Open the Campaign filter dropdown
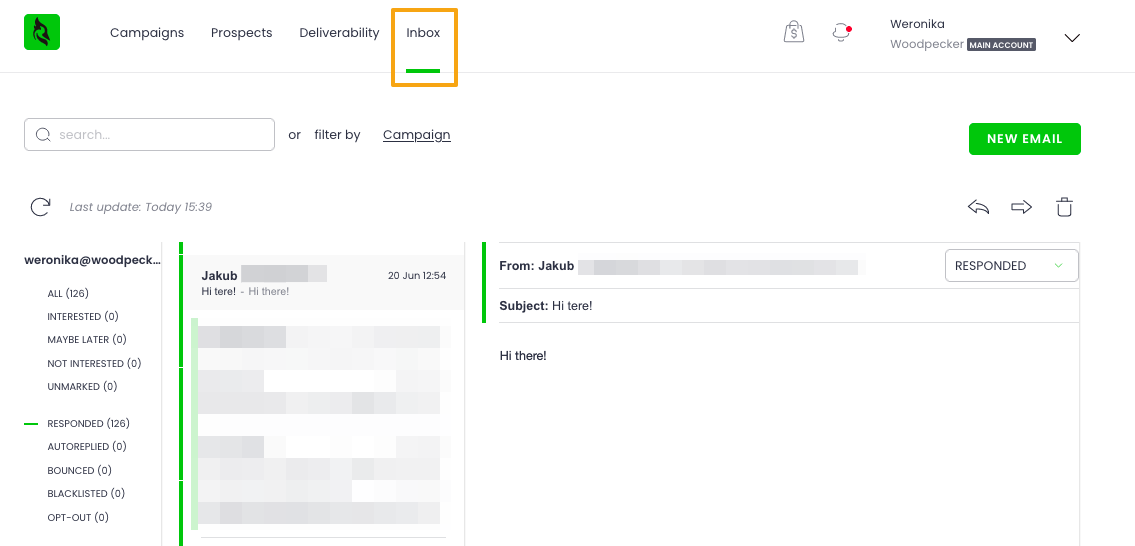The image size is (1135, 546). point(416,135)
